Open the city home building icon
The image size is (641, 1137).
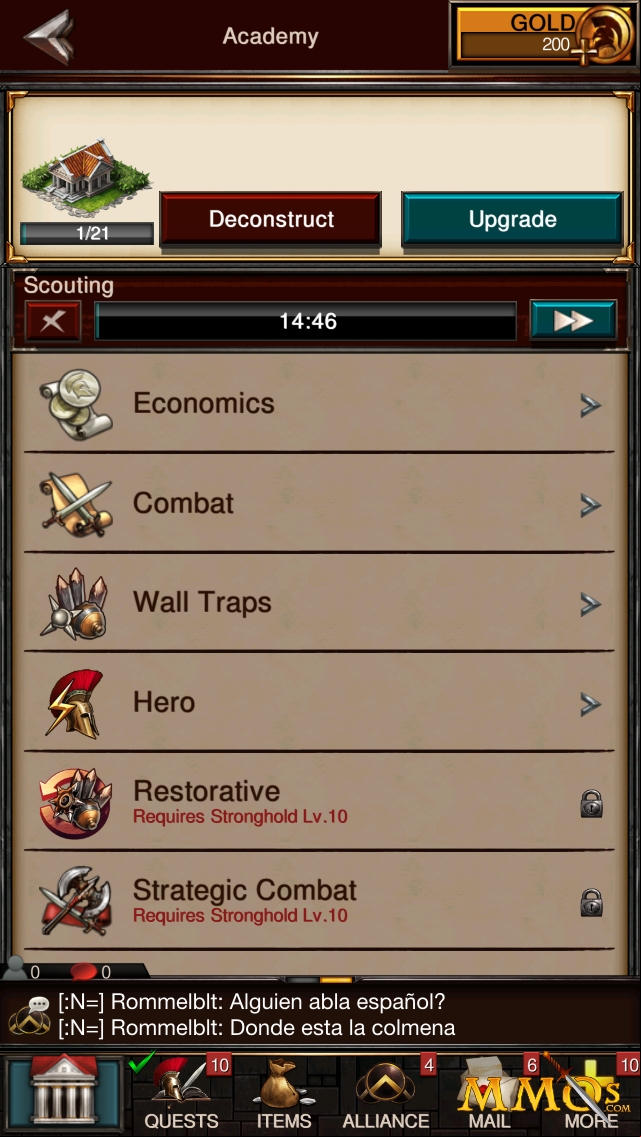[65, 1093]
